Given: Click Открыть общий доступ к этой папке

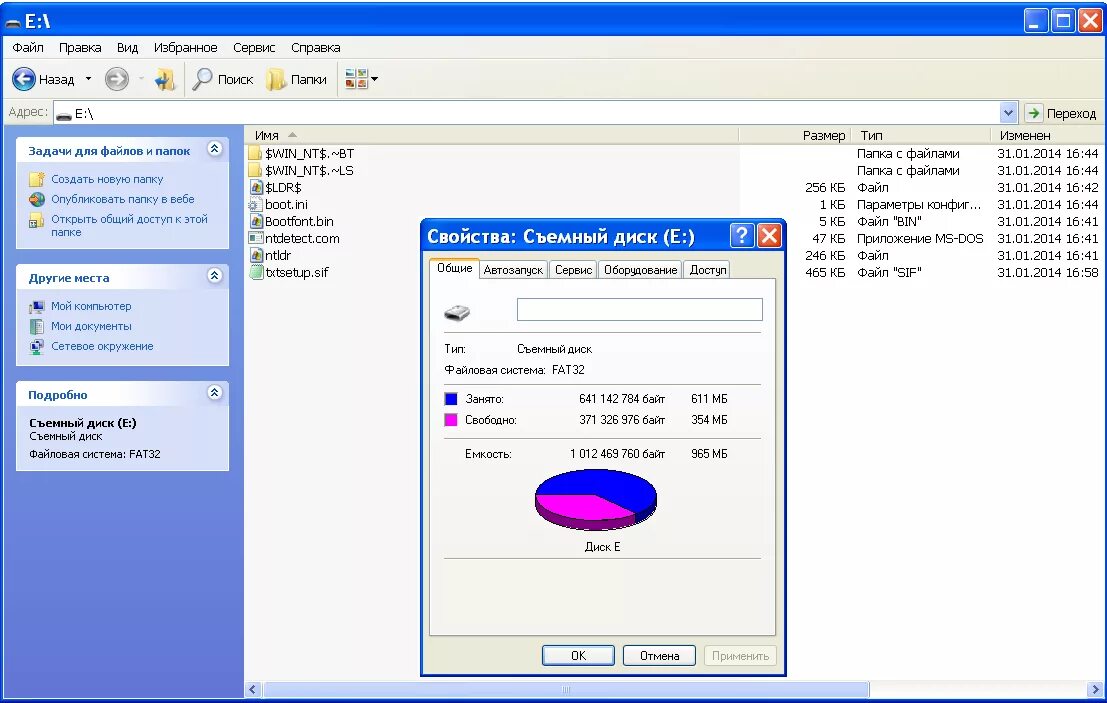Looking at the screenshot, I should coord(129,225).
